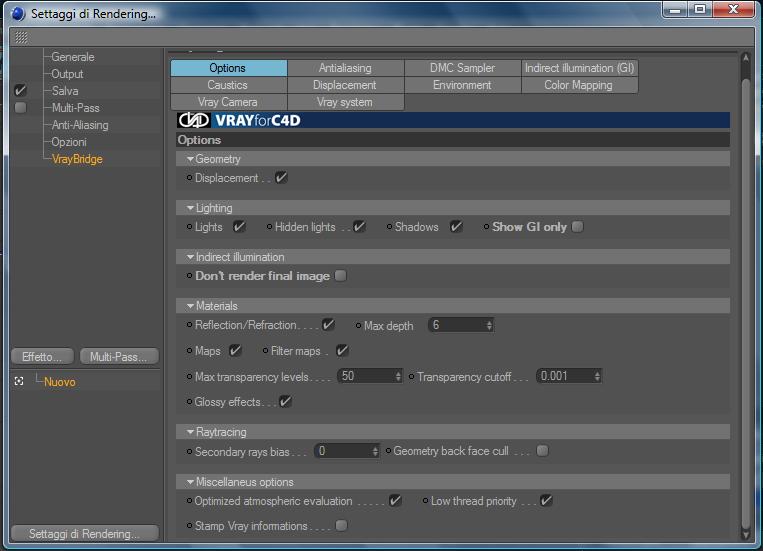Open the Environment tab
Image resolution: width=763 pixels, height=551 pixels.
click(462, 85)
